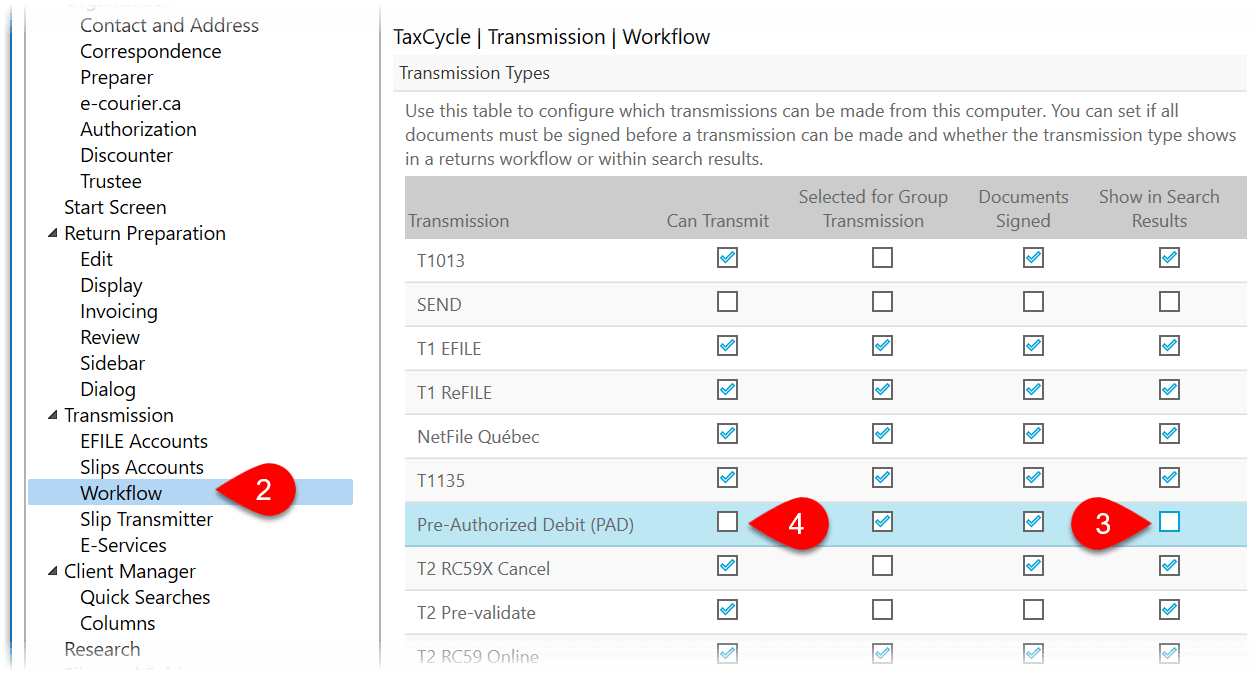Toggle Documents Signed for T1013
Screen dimensions: 1255x676
pyautogui.click(x=1033, y=258)
